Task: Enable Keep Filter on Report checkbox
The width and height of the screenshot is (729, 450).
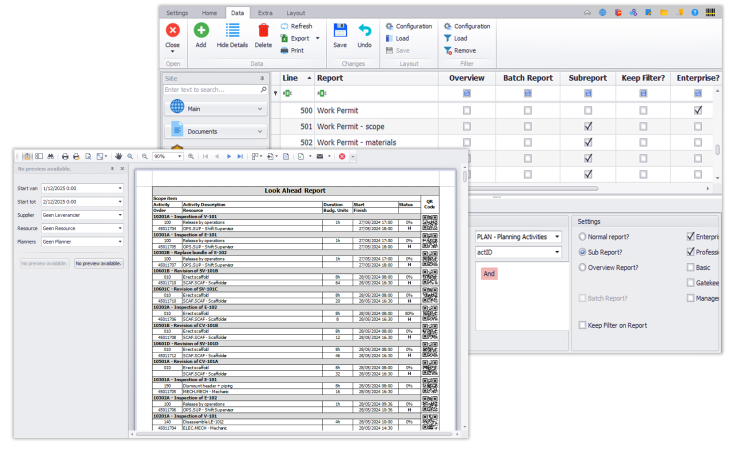Action: click(x=583, y=325)
